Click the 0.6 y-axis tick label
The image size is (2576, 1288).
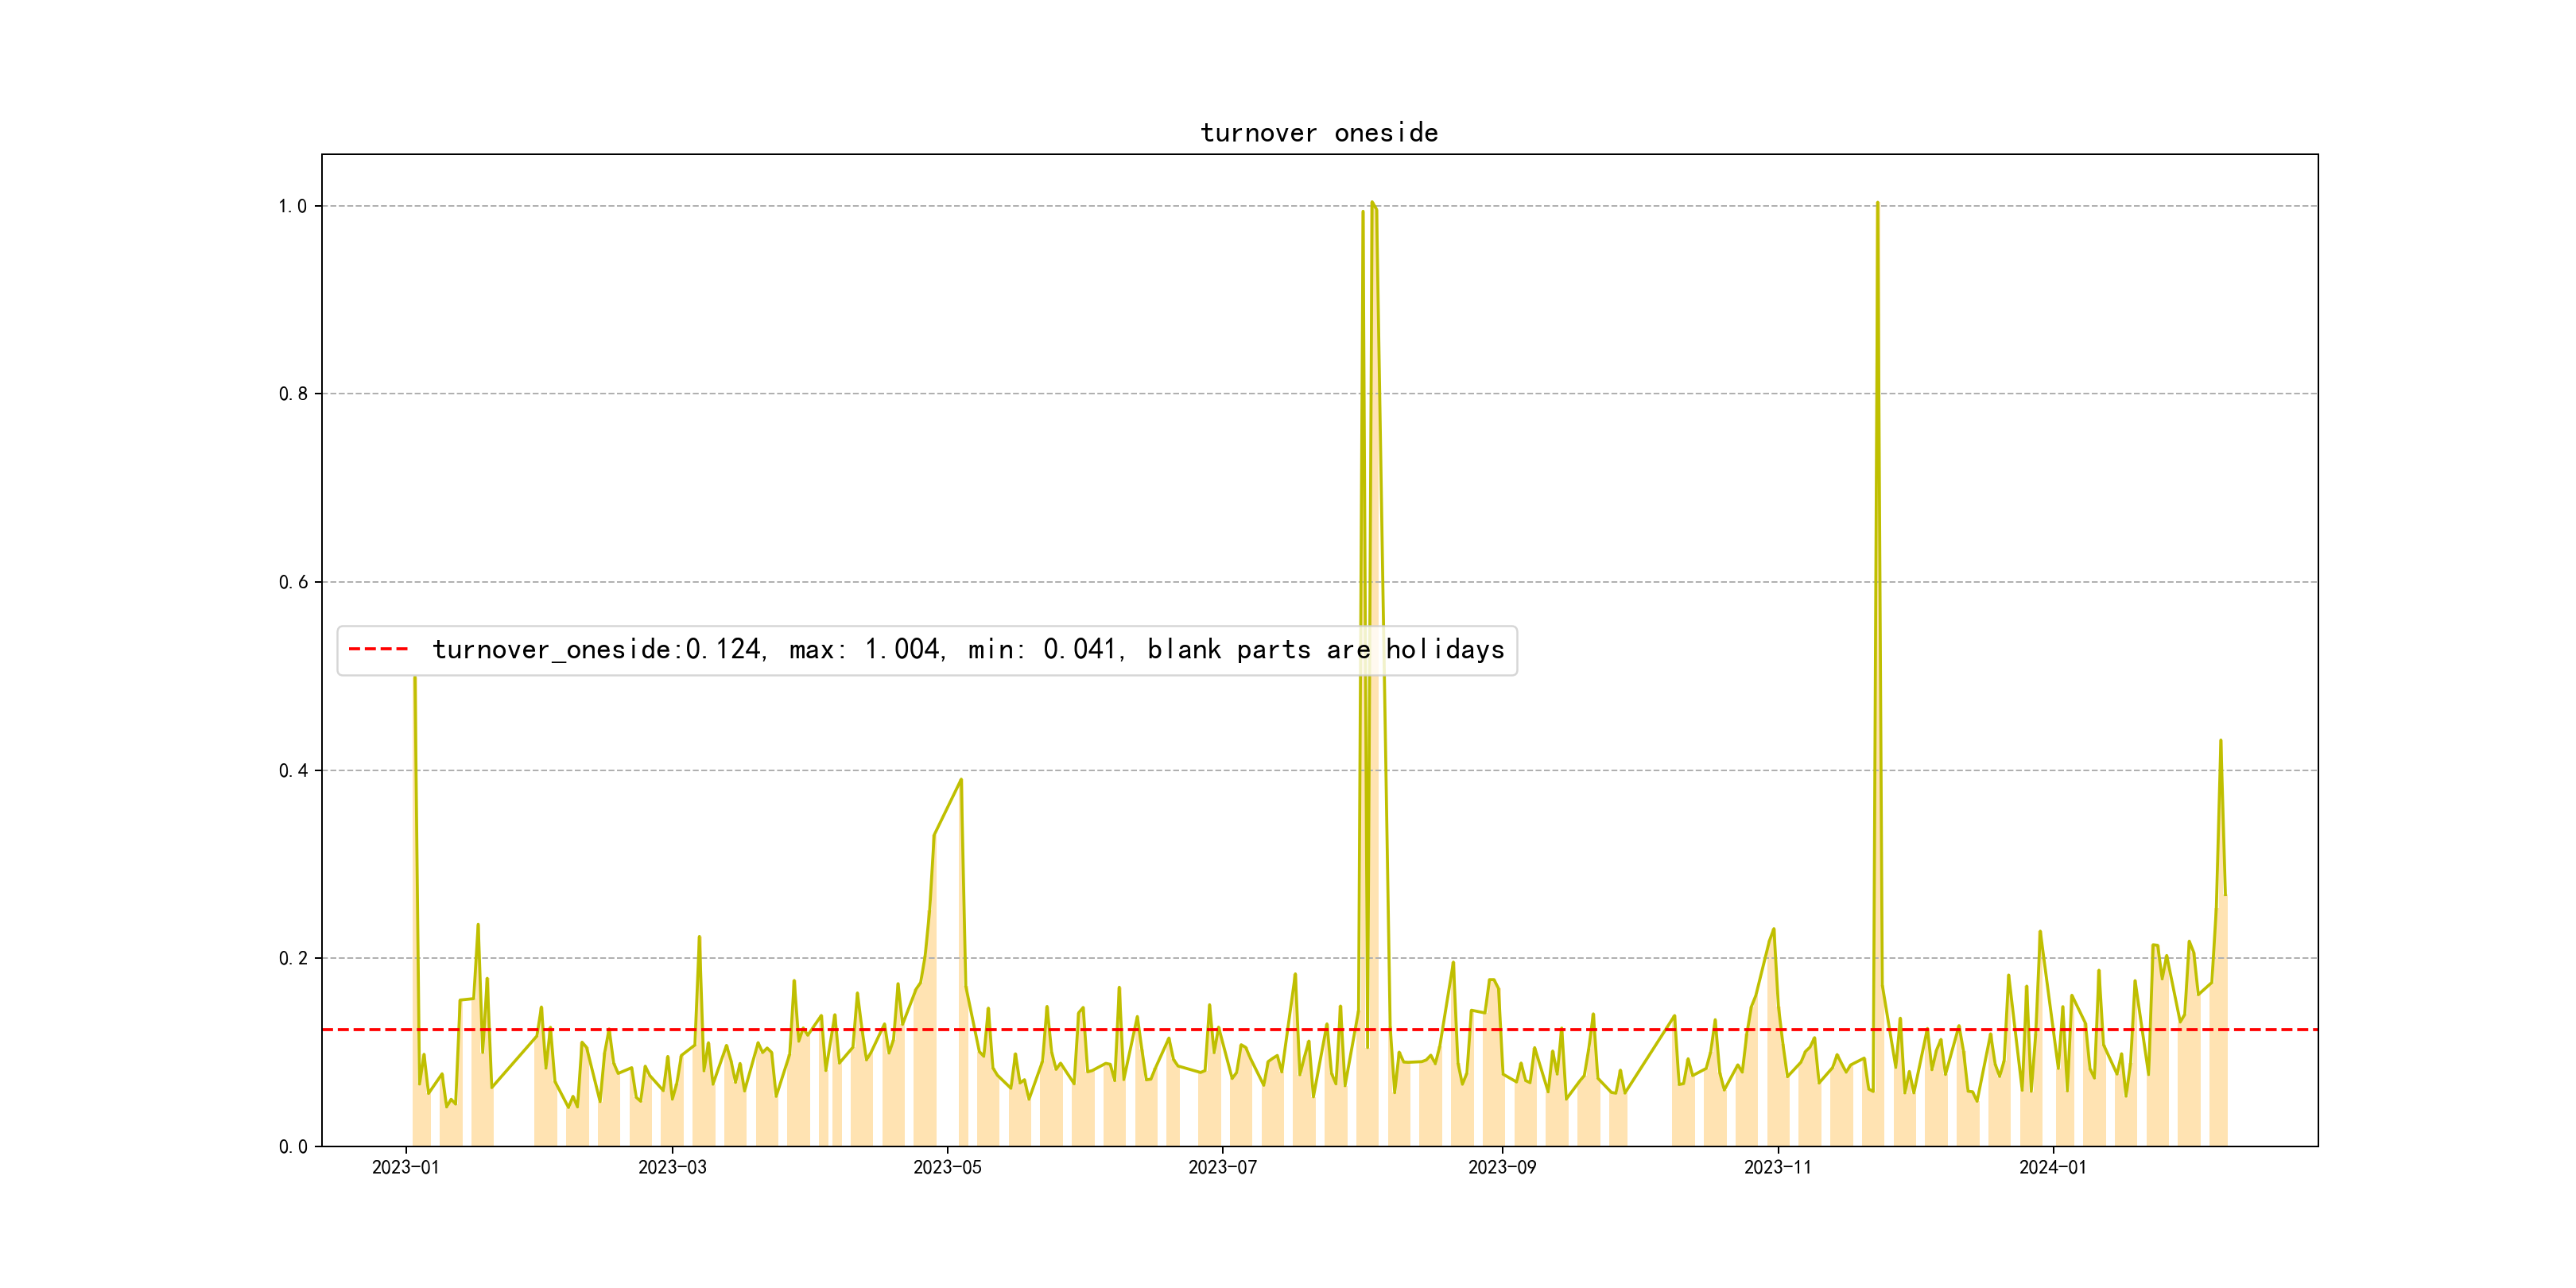pos(292,582)
